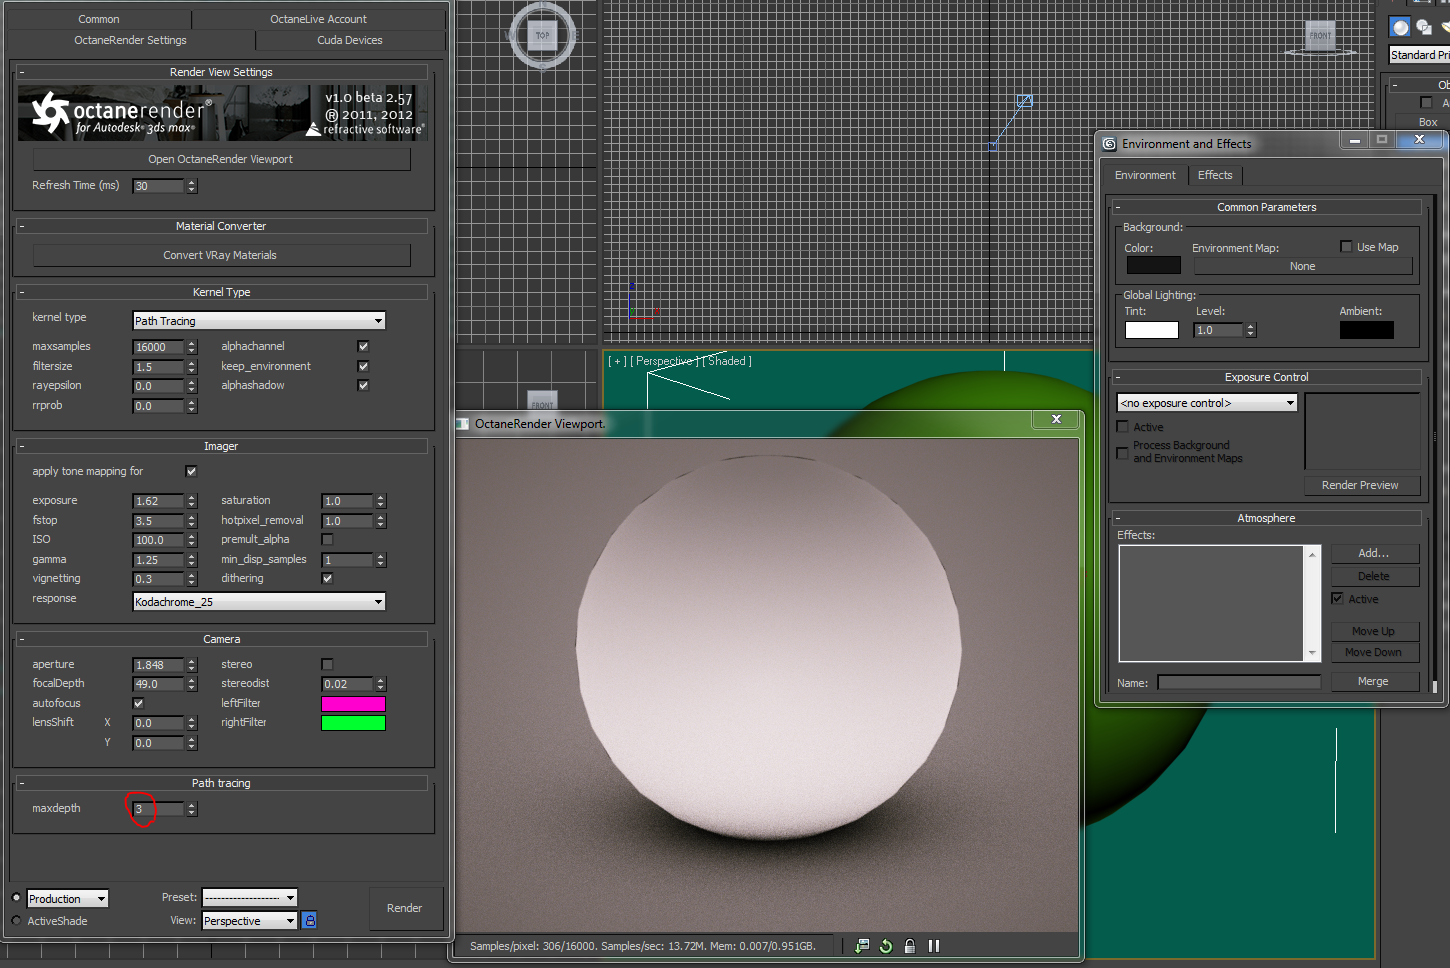This screenshot has width=1450, height=968.
Task: Select the Shapes icon in Create panel
Action: pyautogui.click(x=1424, y=27)
